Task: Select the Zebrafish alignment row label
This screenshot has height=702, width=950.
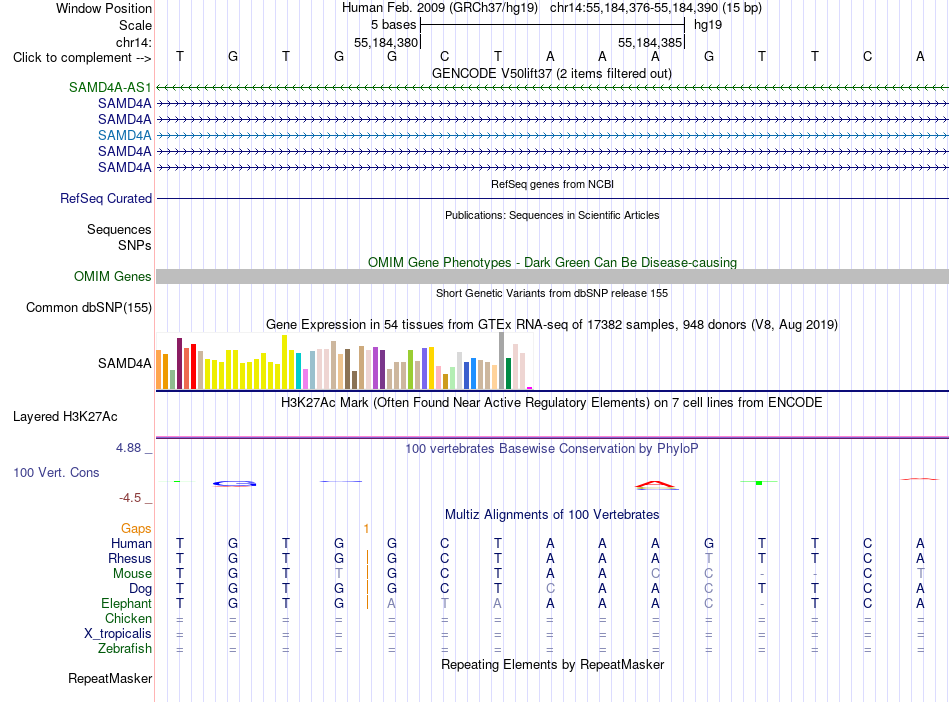Action: click(125, 648)
